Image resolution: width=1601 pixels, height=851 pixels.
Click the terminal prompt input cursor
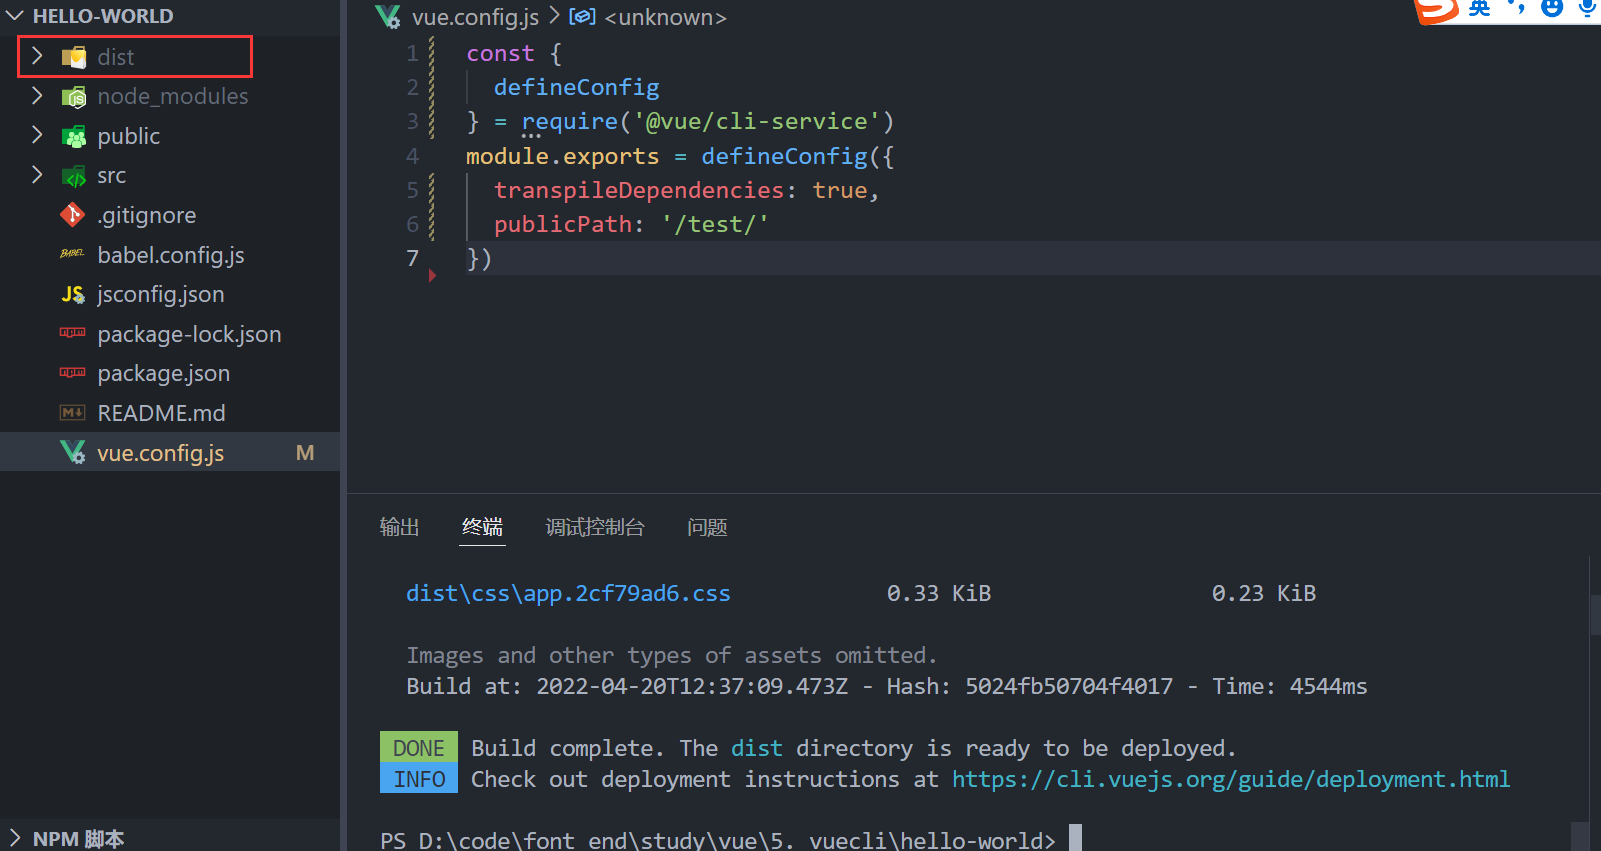pos(1075,838)
